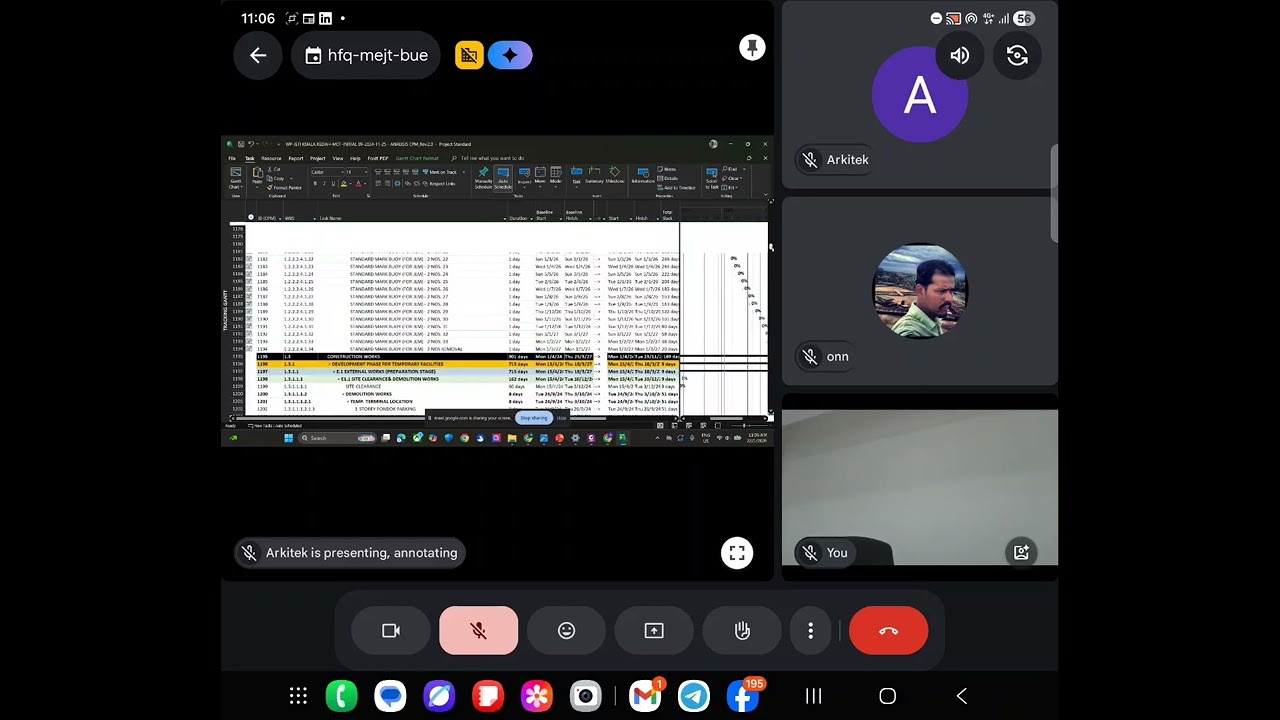The image size is (1280, 720).
Task: Go back using the arrow beside meeting code
Action: pyautogui.click(x=258, y=56)
